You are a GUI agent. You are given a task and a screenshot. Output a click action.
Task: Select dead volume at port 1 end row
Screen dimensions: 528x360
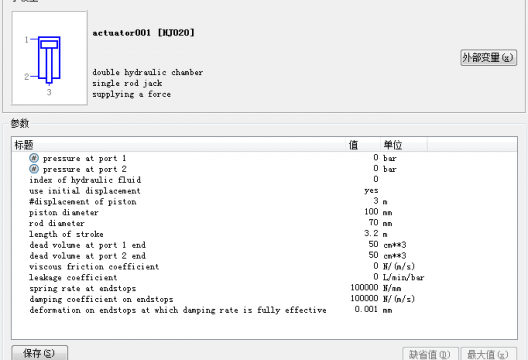(x=264, y=244)
